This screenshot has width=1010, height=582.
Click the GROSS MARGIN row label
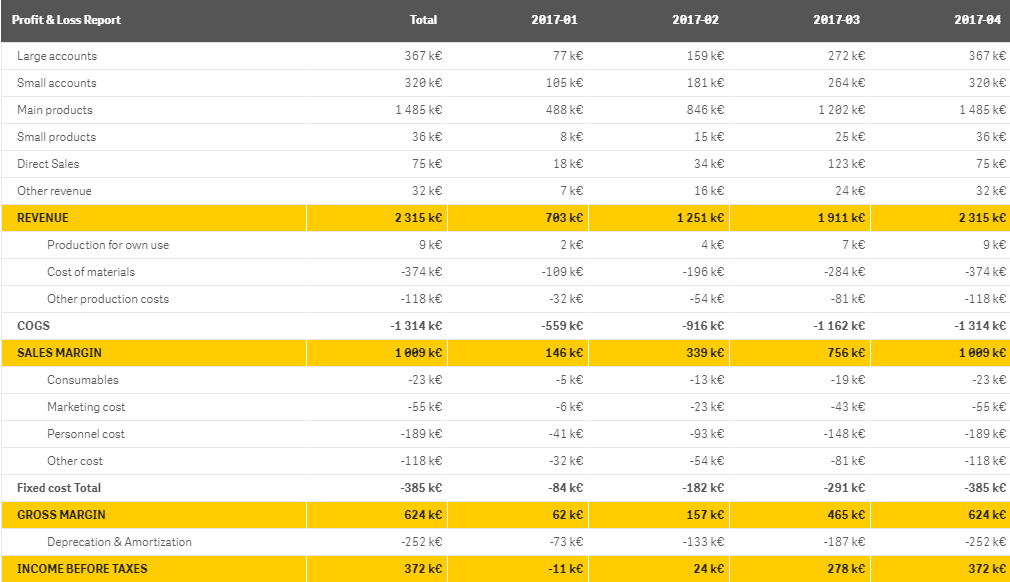(x=61, y=515)
